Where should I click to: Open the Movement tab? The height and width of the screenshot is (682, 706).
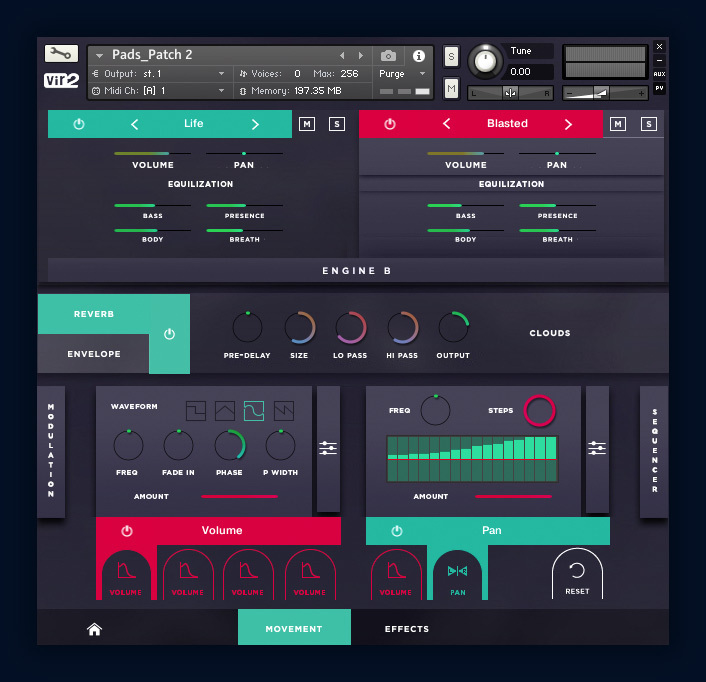tap(294, 627)
